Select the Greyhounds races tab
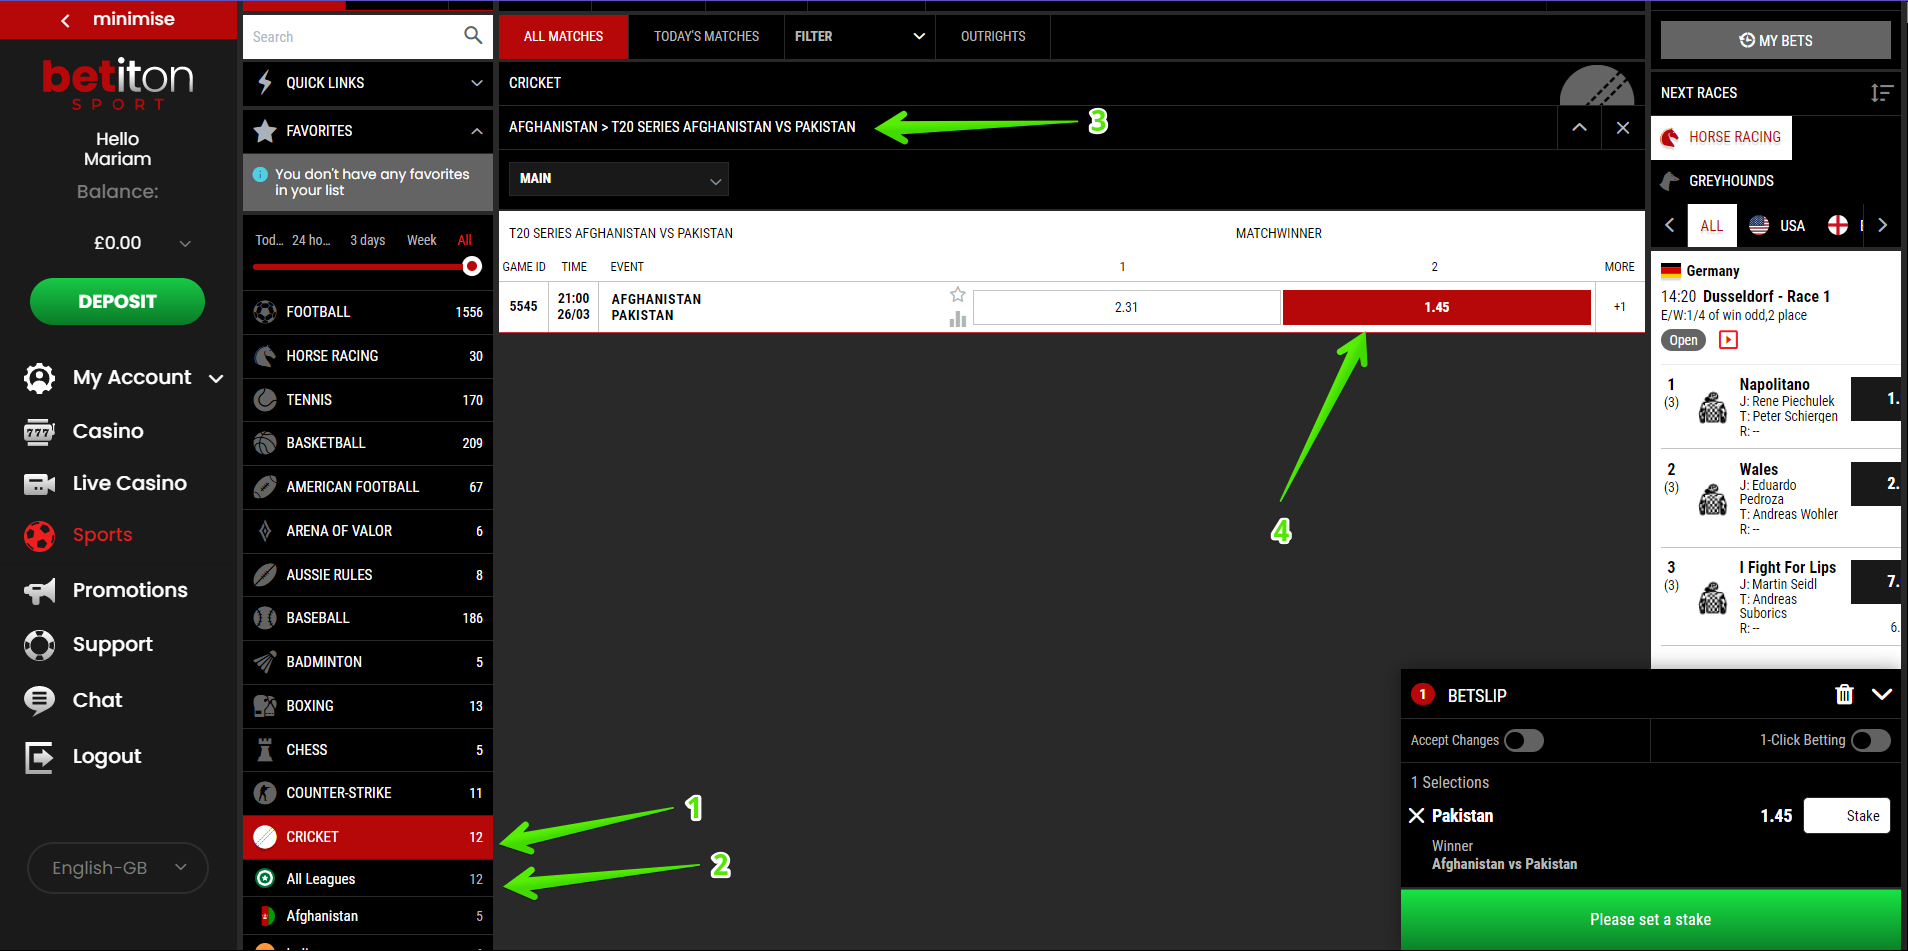This screenshot has width=1908, height=951. [x=1717, y=181]
